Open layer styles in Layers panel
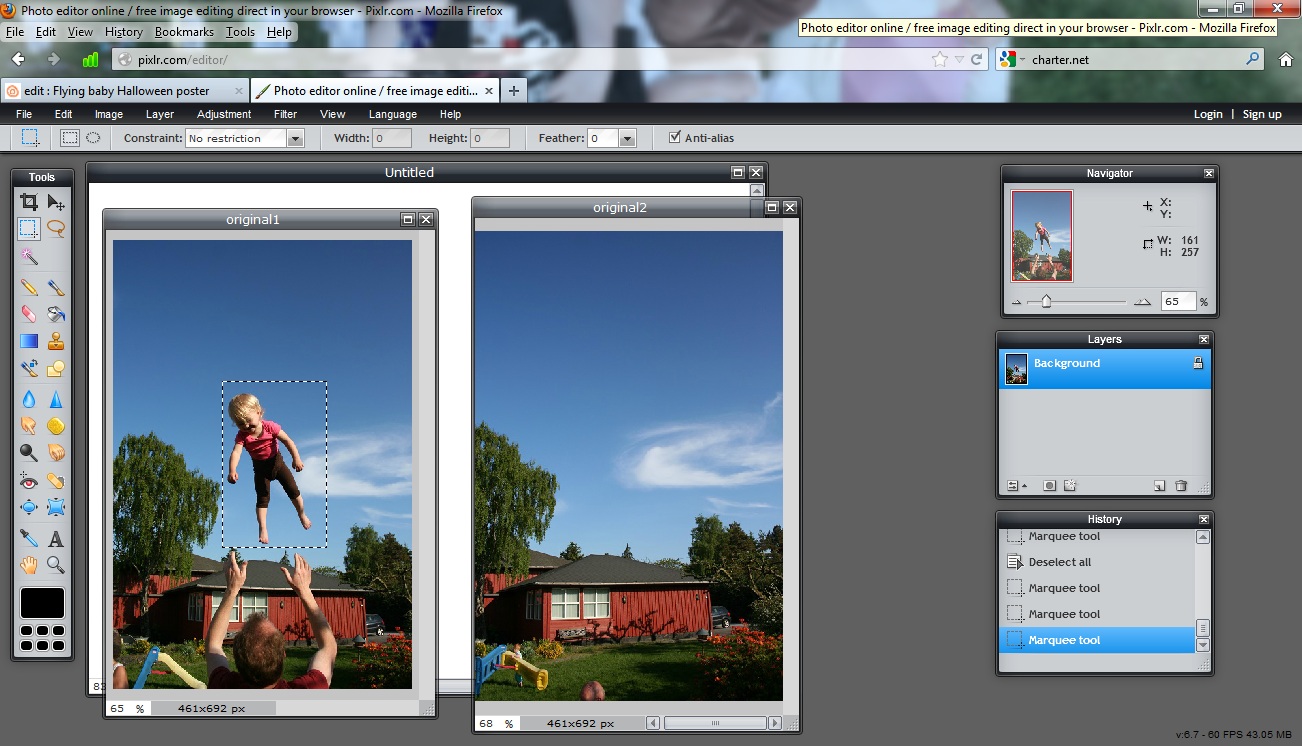1302x746 pixels. [1070, 486]
